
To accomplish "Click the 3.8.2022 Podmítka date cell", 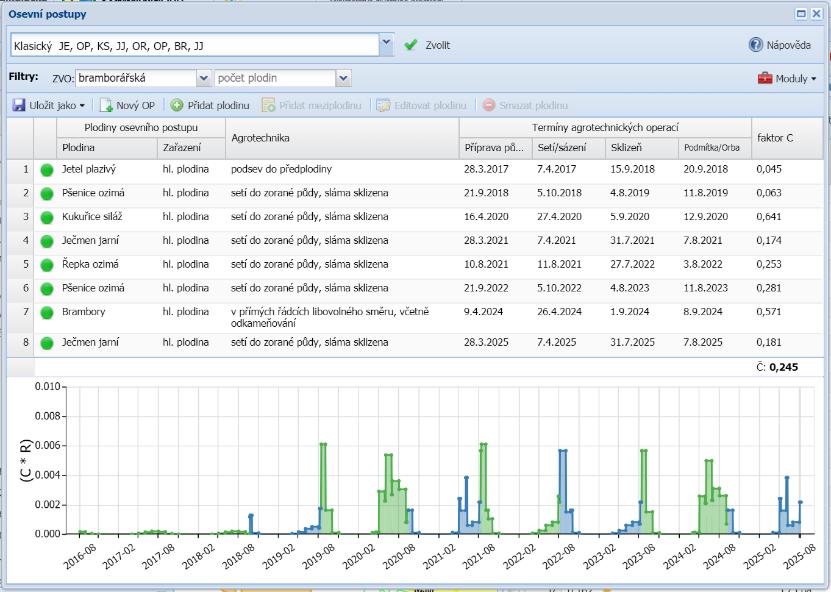I will pyautogui.click(x=703, y=264).
